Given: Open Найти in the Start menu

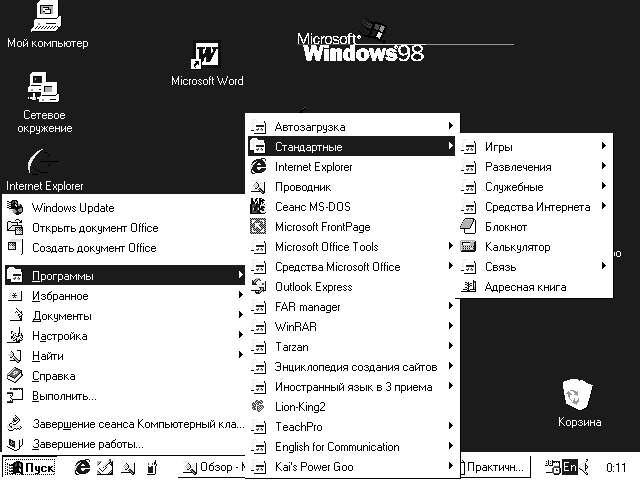Looking at the screenshot, I should (125, 356).
